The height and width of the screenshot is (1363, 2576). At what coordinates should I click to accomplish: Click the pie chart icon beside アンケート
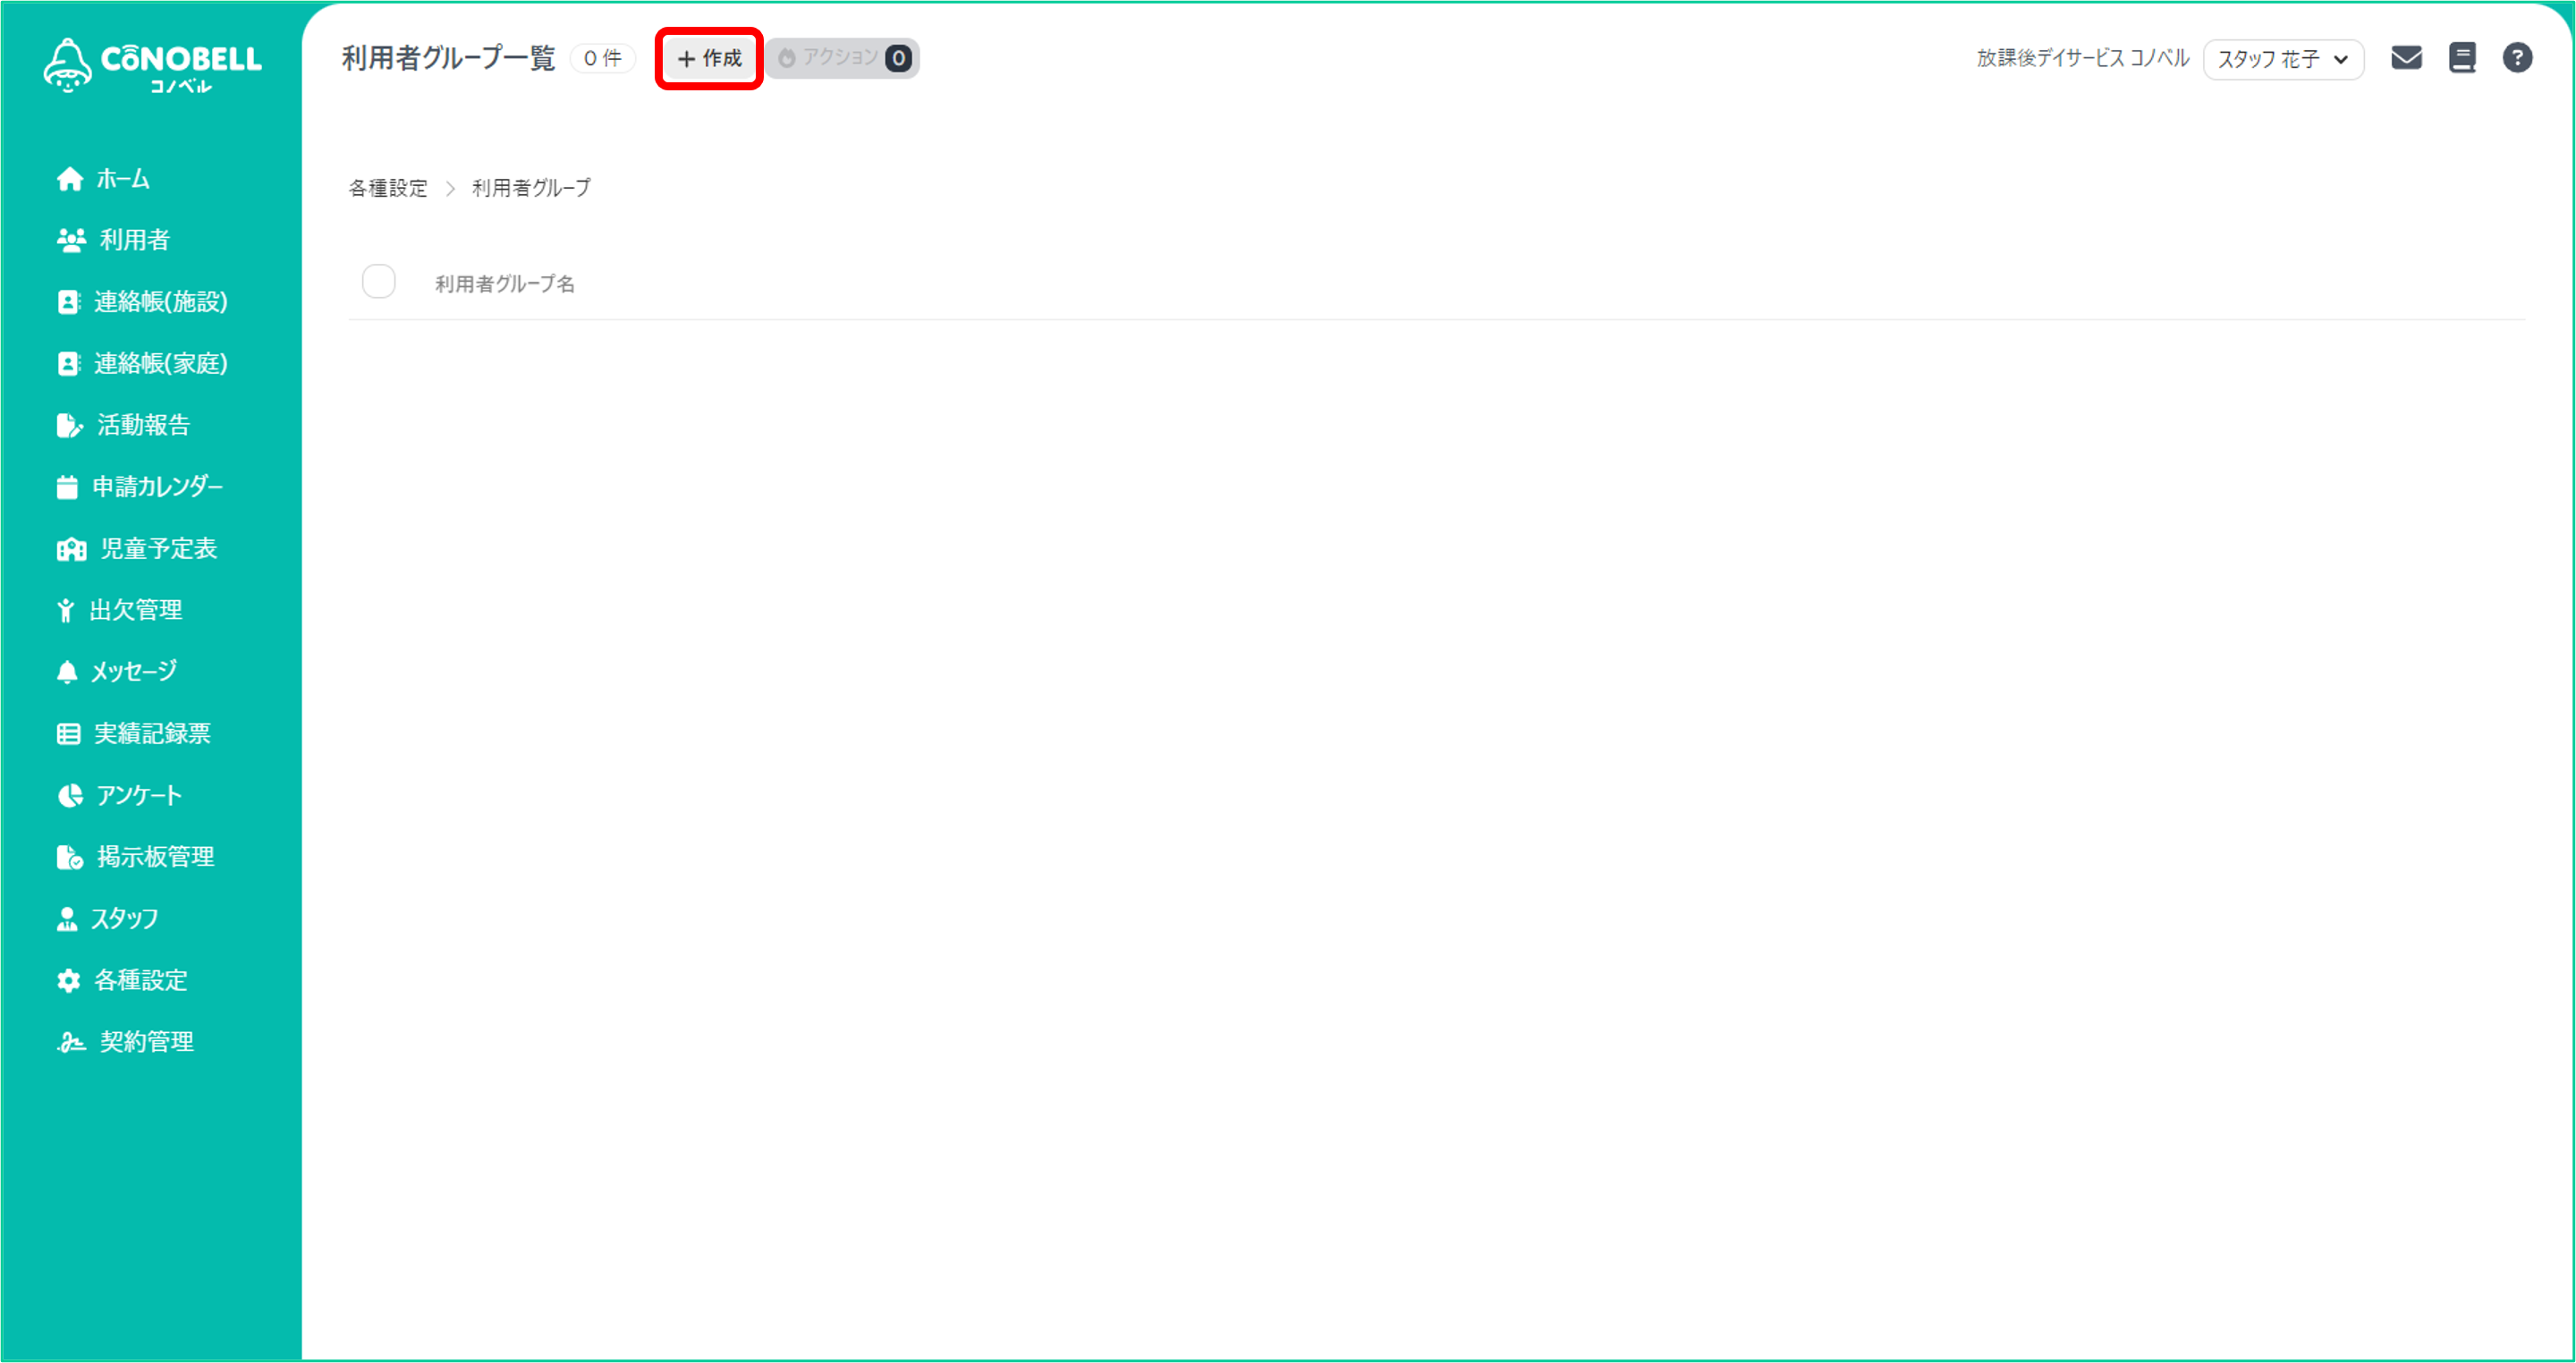pyautogui.click(x=70, y=796)
